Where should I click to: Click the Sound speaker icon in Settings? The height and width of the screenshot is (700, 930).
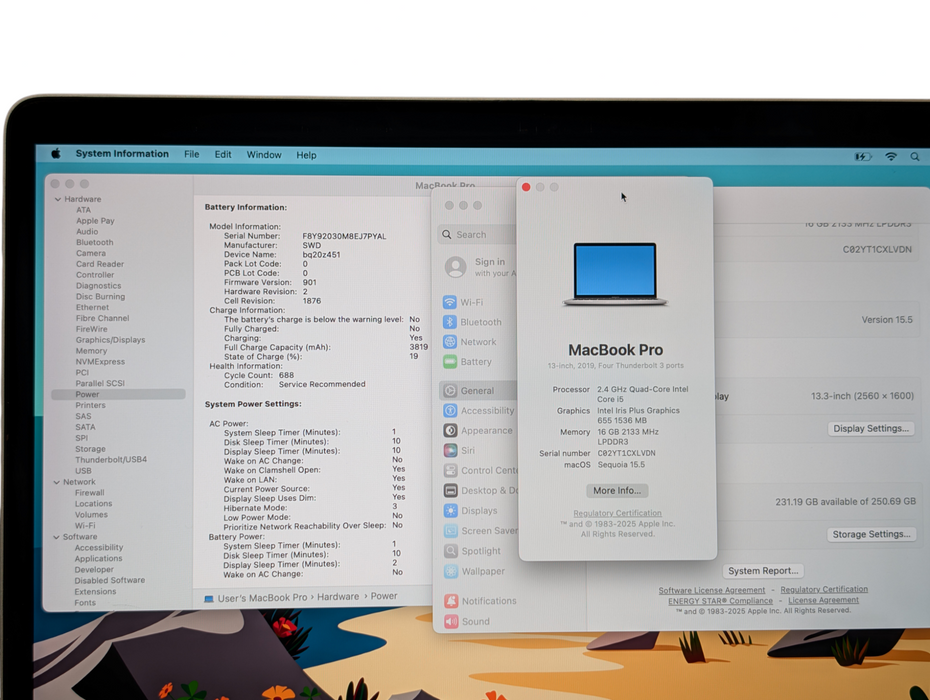tap(451, 621)
